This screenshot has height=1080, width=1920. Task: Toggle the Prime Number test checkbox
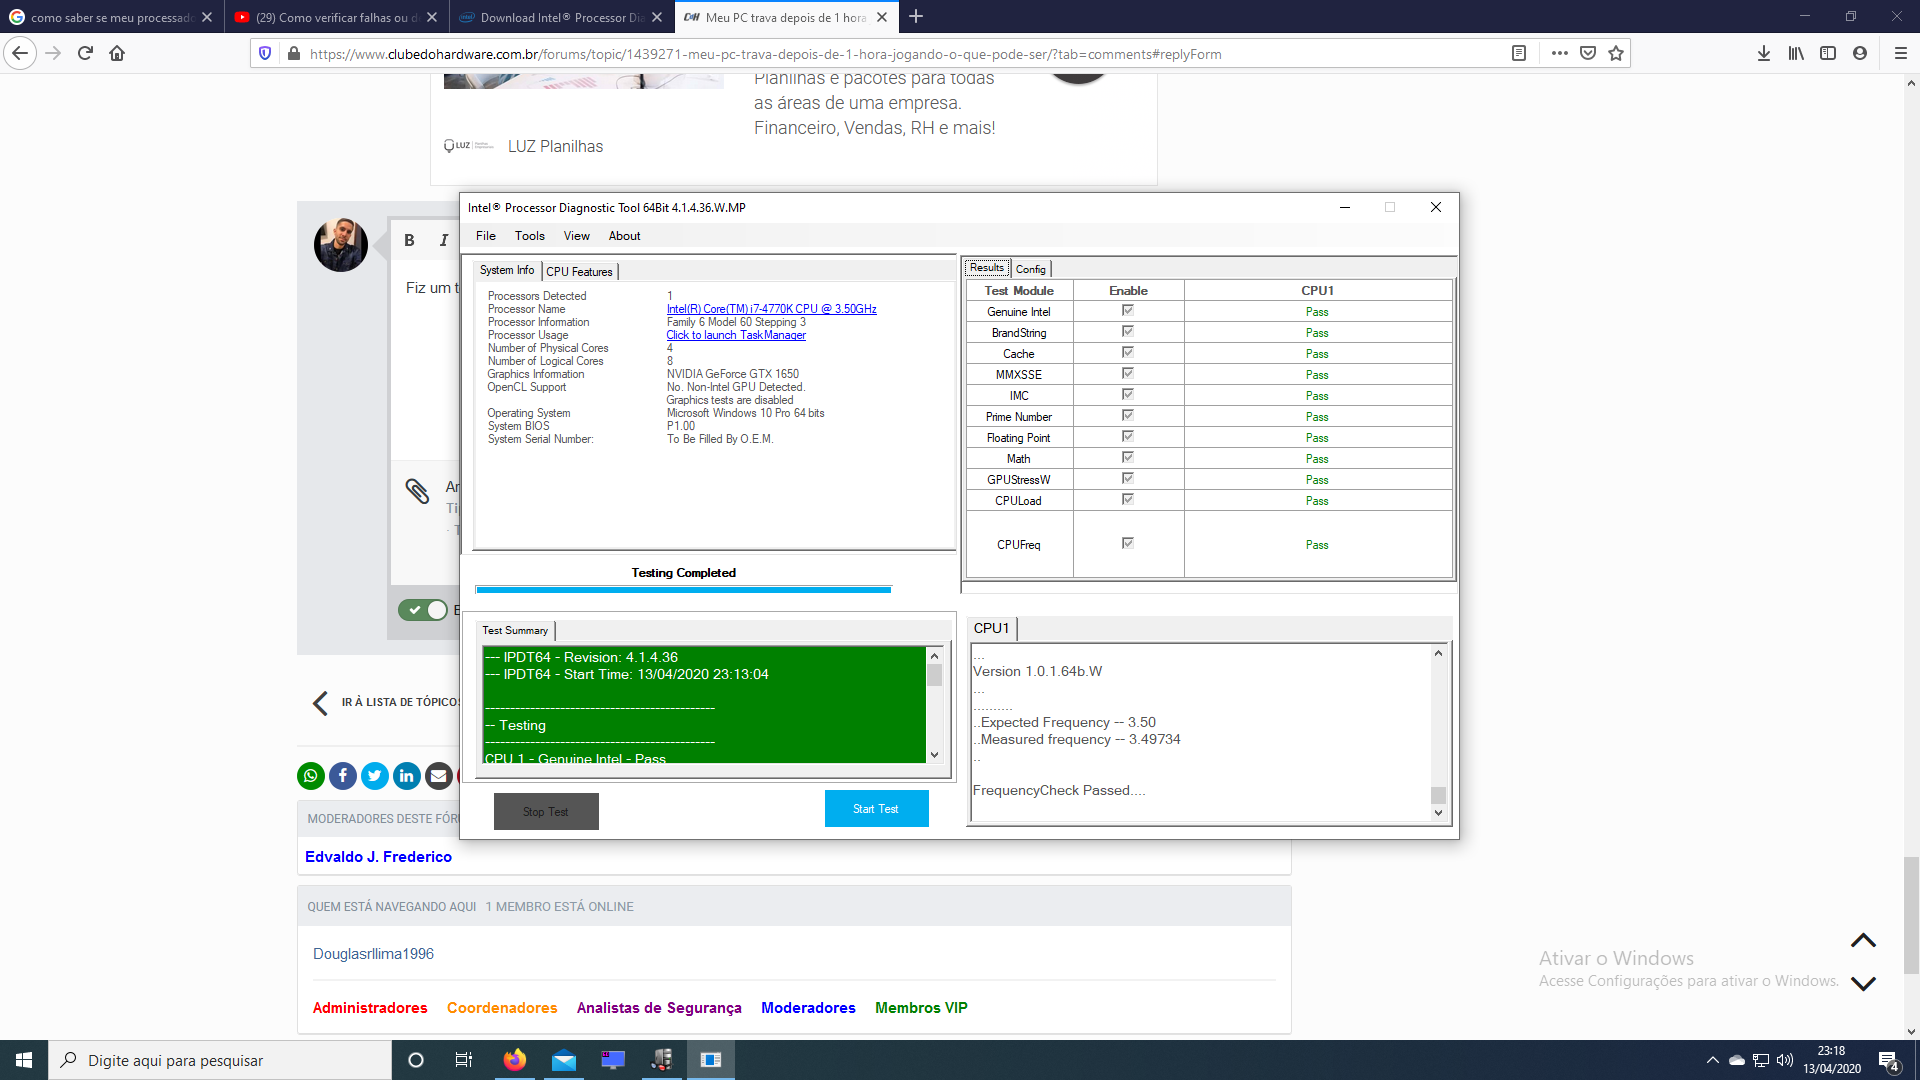tap(1128, 416)
